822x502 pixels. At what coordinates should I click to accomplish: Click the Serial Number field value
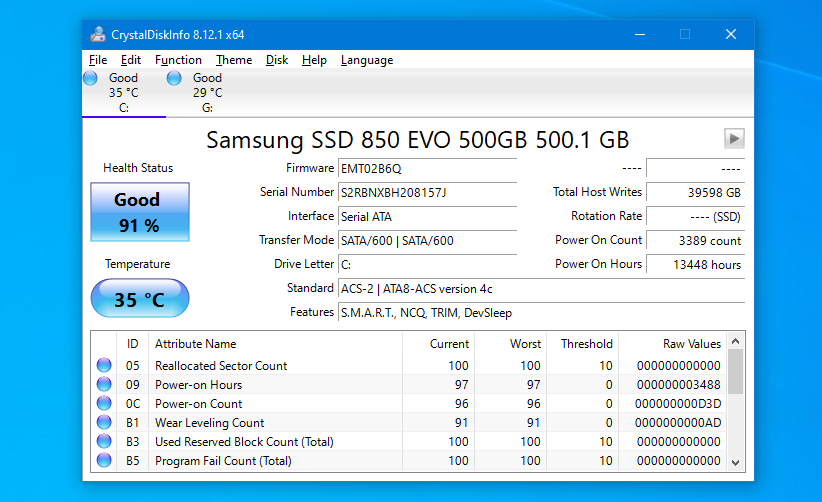click(427, 193)
